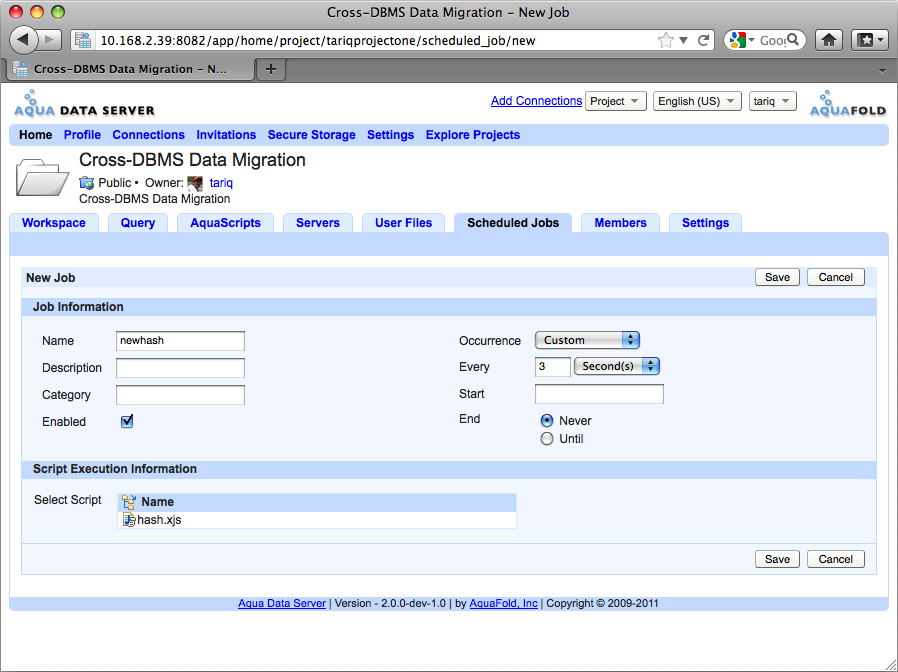Image resolution: width=898 pixels, height=672 pixels.
Task: Switch to the Workspace tab
Action: pos(54,223)
